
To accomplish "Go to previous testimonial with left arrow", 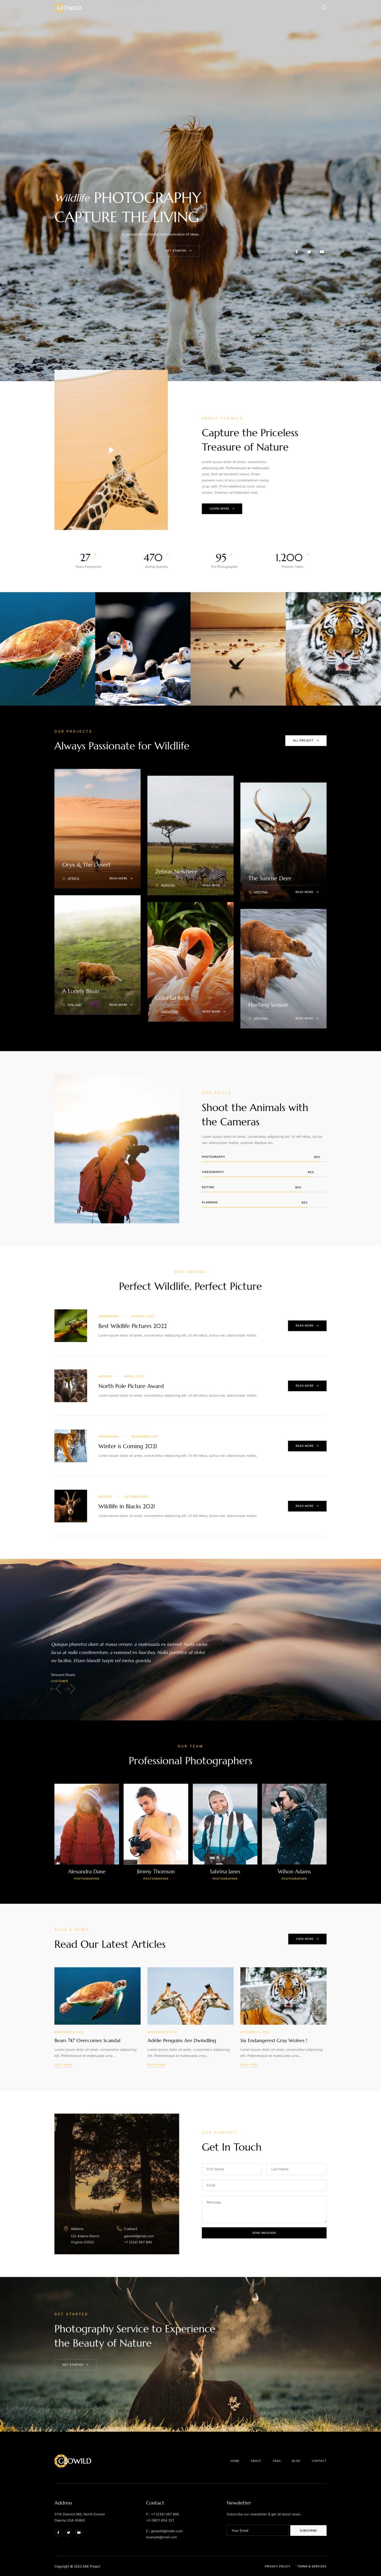I will (x=56, y=1689).
